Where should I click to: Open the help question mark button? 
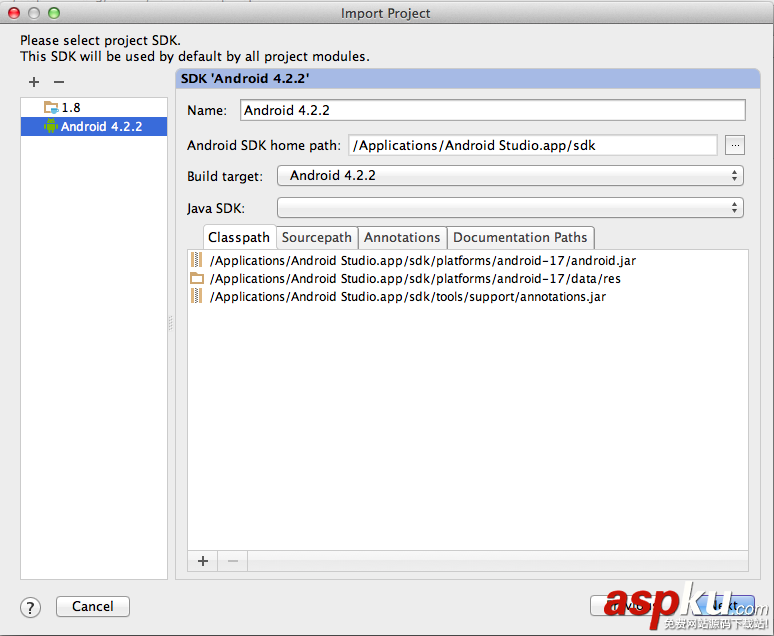click(x=31, y=607)
